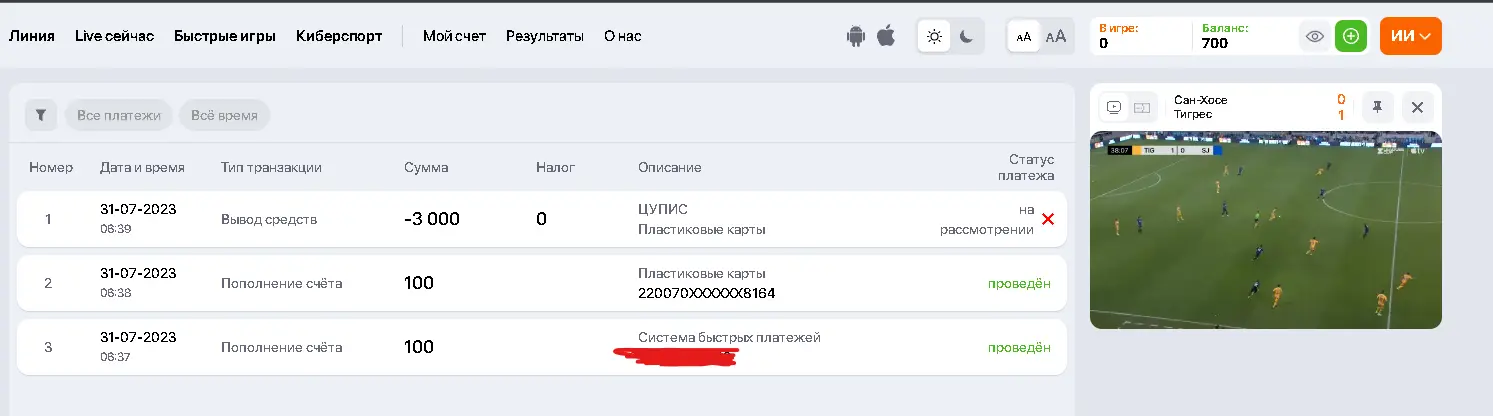1493x416 pixels.
Task: Close the Сан-Хосе Тигрес video widget
Action: coord(1417,107)
